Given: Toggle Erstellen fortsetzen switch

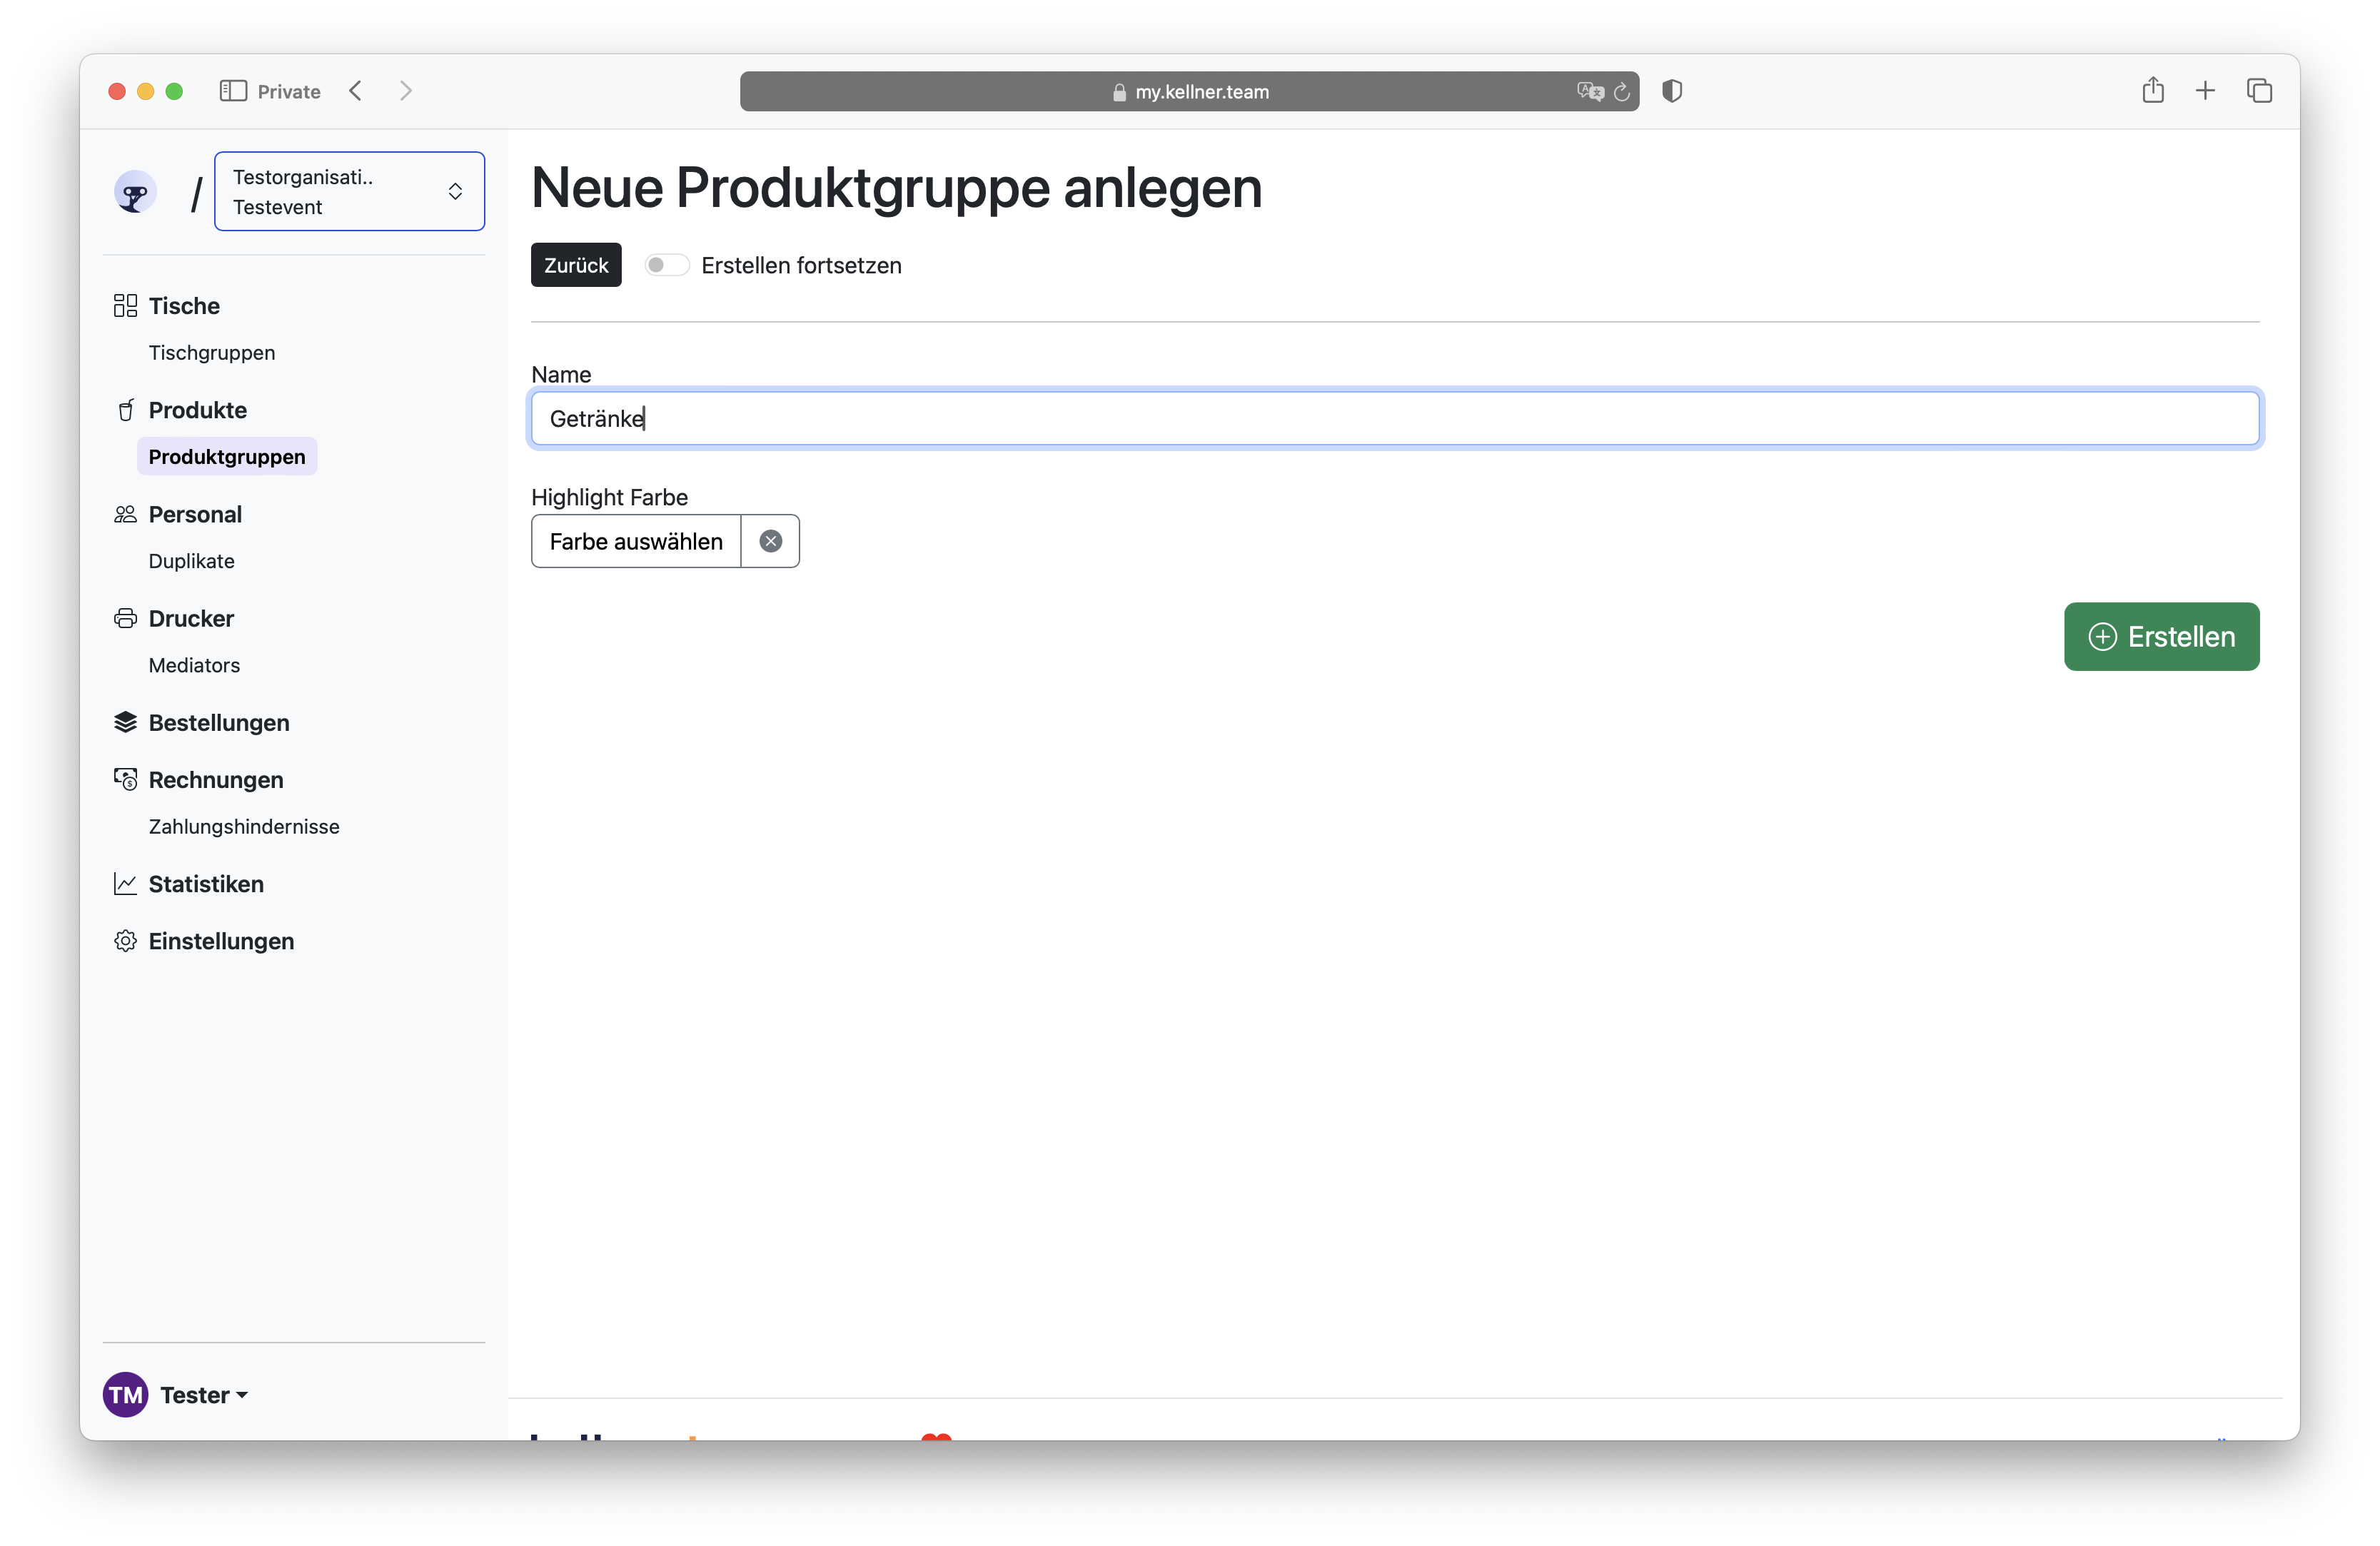Looking at the screenshot, I should pos(666,265).
